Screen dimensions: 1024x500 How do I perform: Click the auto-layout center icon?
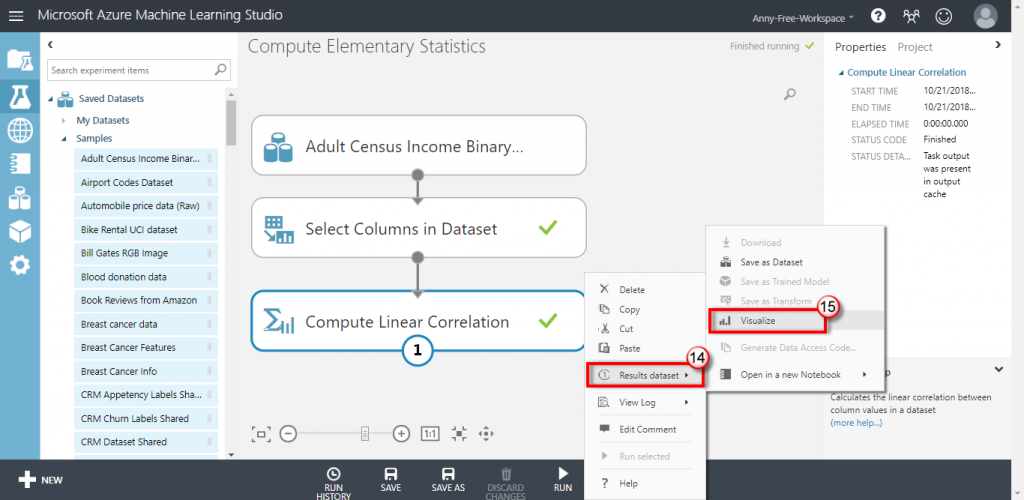coord(459,433)
